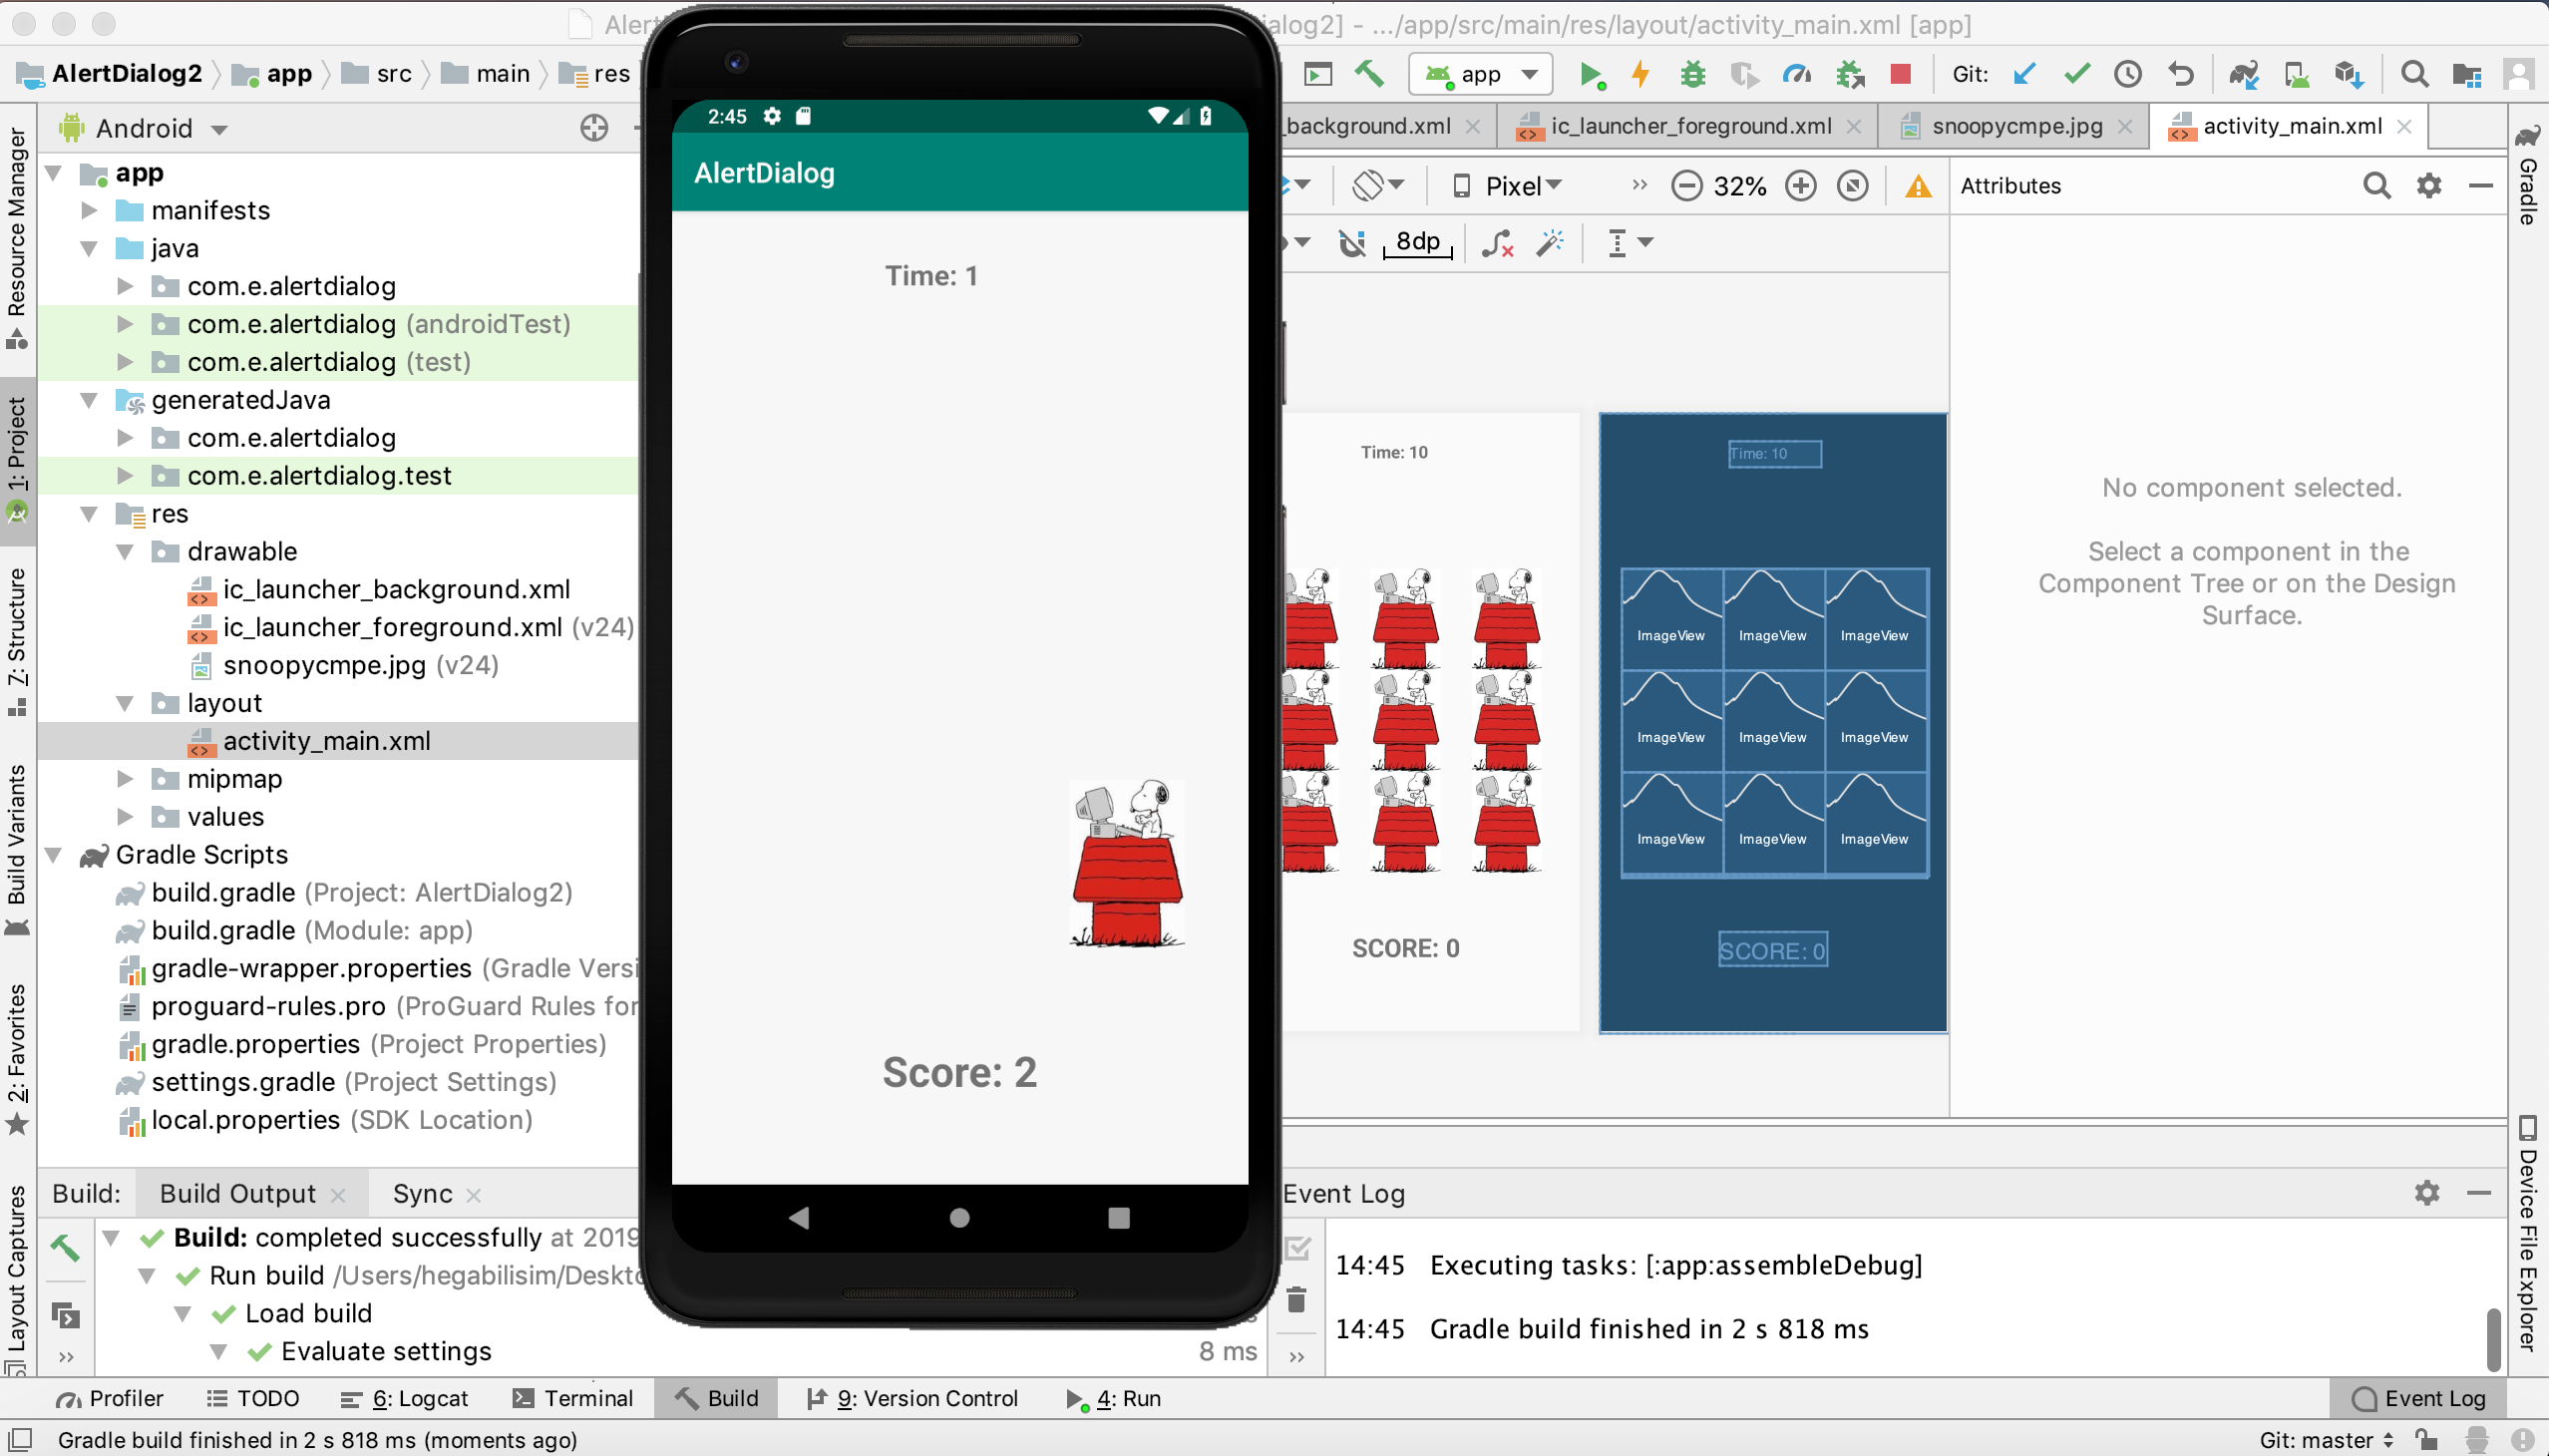The height and width of the screenshot is (1456, 2549).
Task: Collapse the Gradle Scripts tree node
Action: [53, 854]
